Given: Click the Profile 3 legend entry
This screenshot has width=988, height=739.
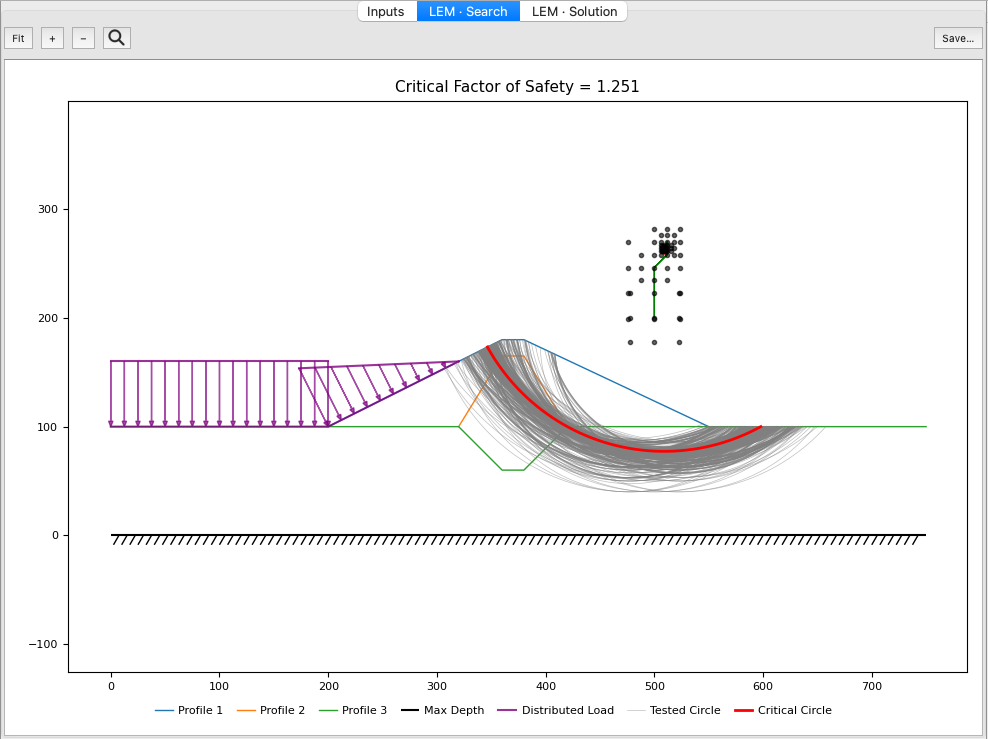Looking at the screenshot, I should (353, 710).
